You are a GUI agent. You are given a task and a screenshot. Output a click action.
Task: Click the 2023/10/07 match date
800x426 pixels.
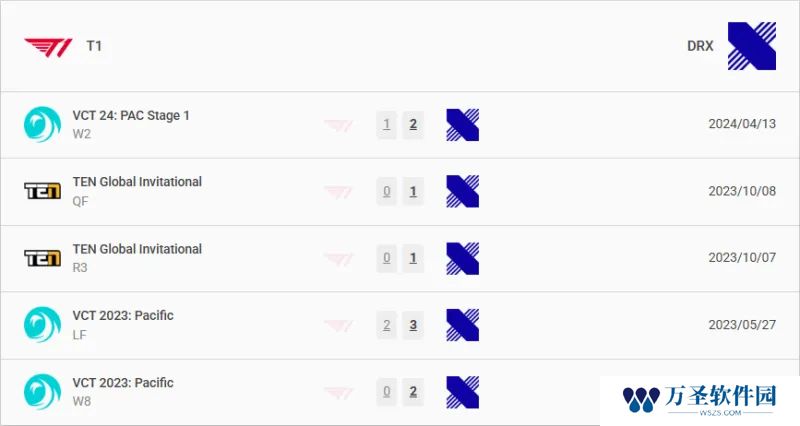pos(742,258)
